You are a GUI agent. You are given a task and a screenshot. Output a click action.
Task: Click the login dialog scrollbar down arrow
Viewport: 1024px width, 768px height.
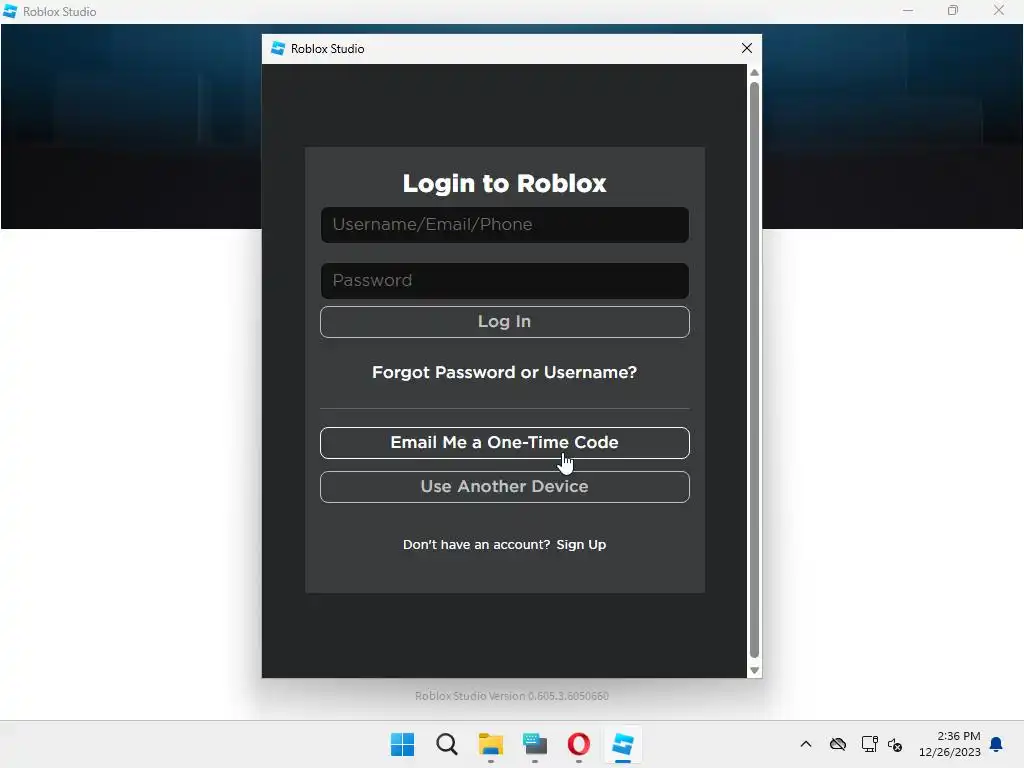point(754,670)
